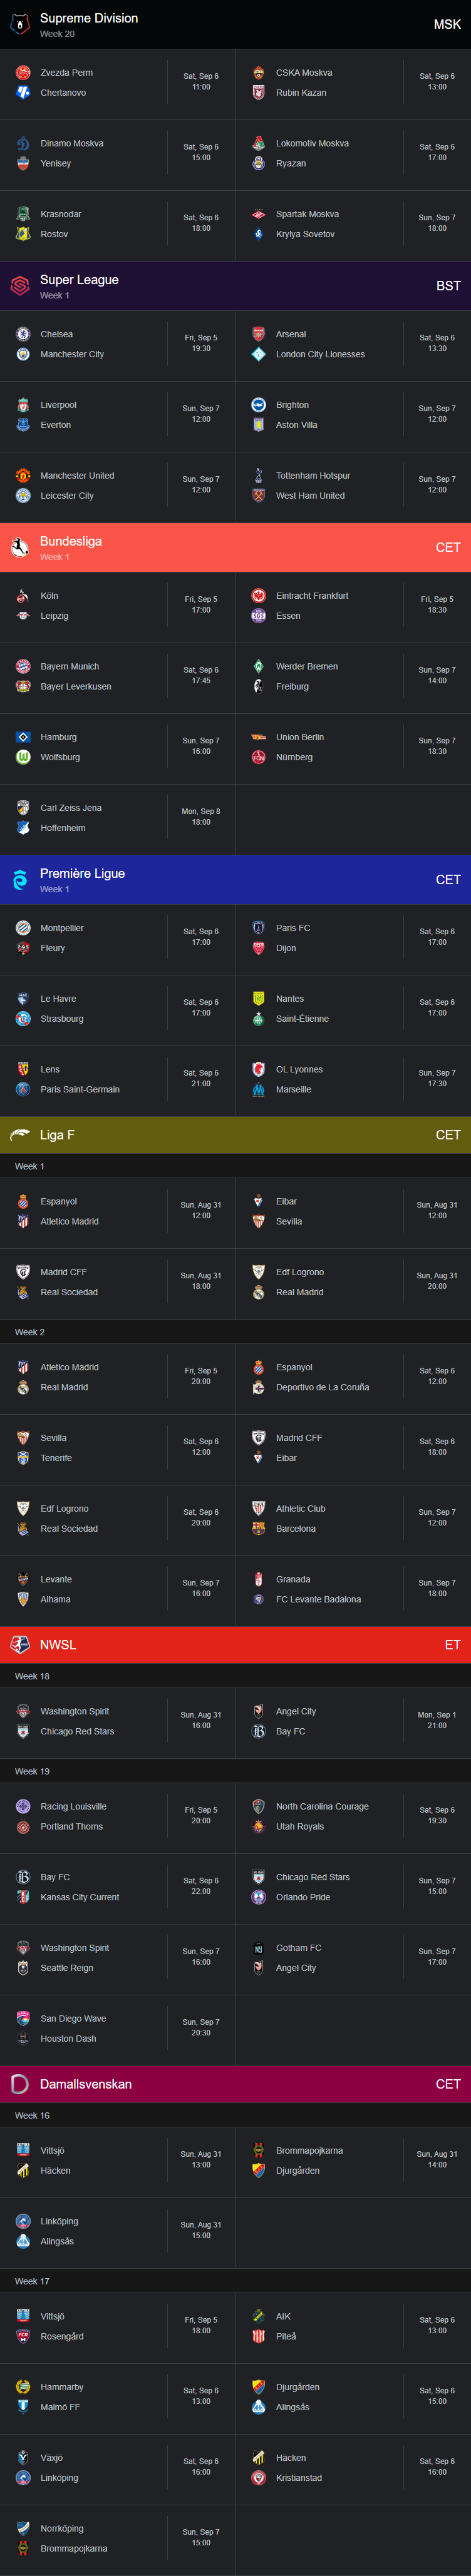Click the Chelsea club crest
The image size is (471, 2576).
pos(23,334)
